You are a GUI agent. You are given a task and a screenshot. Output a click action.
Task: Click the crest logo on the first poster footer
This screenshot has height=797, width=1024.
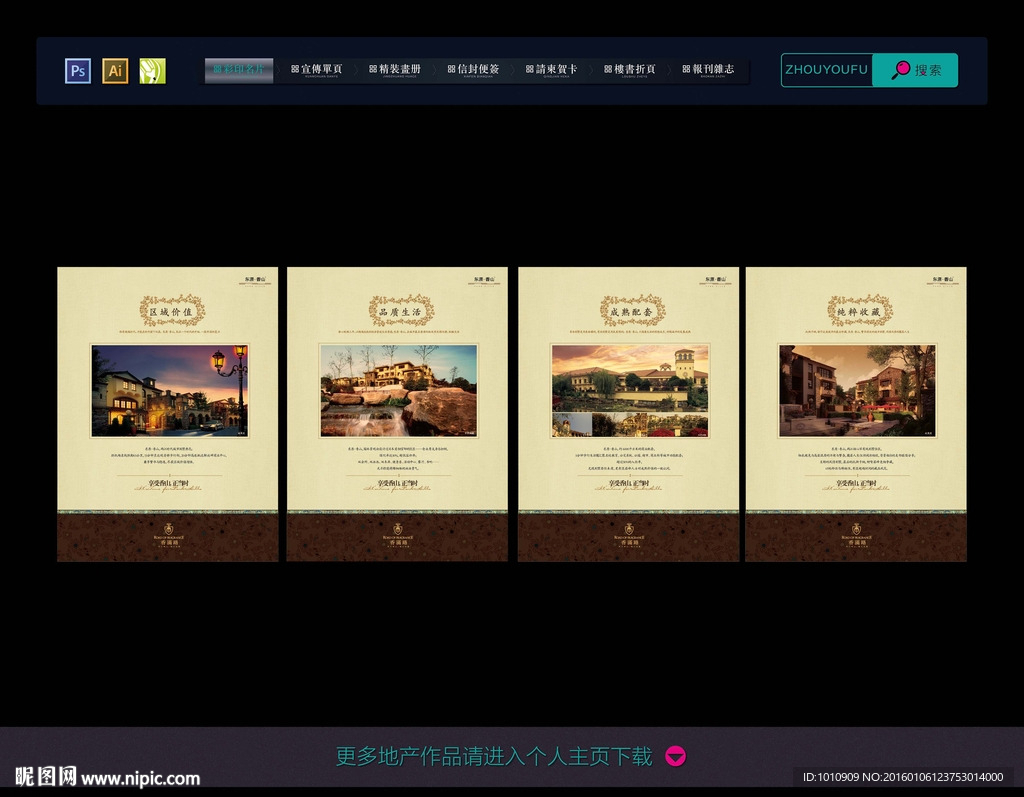tap(167, 530)
